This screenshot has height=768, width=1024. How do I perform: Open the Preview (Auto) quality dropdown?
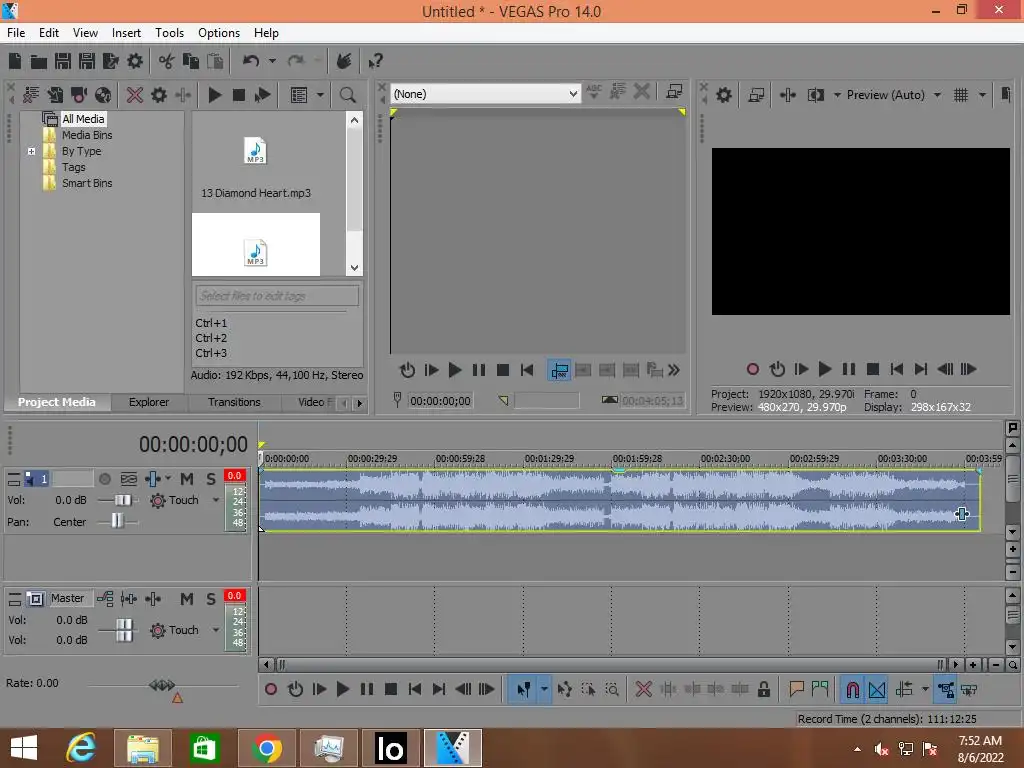pyautogui.click(x=938, y=95)
